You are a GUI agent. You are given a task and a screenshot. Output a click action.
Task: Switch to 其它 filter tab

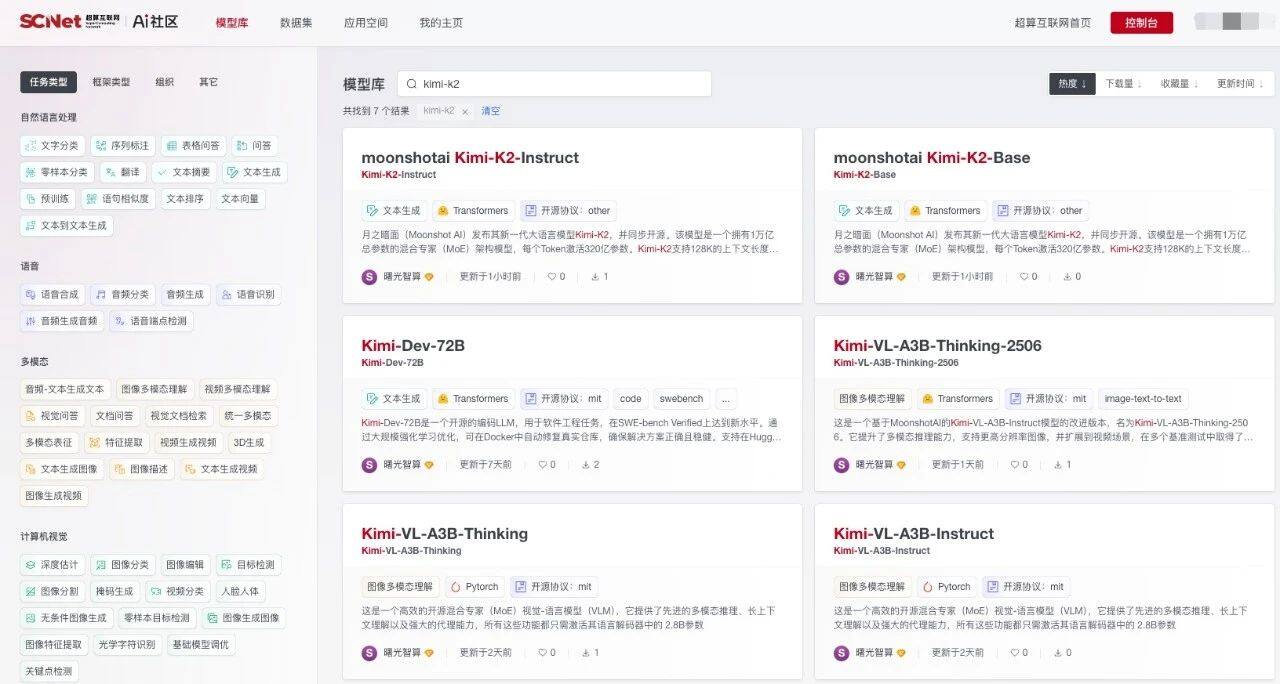[x=208, y=82]
